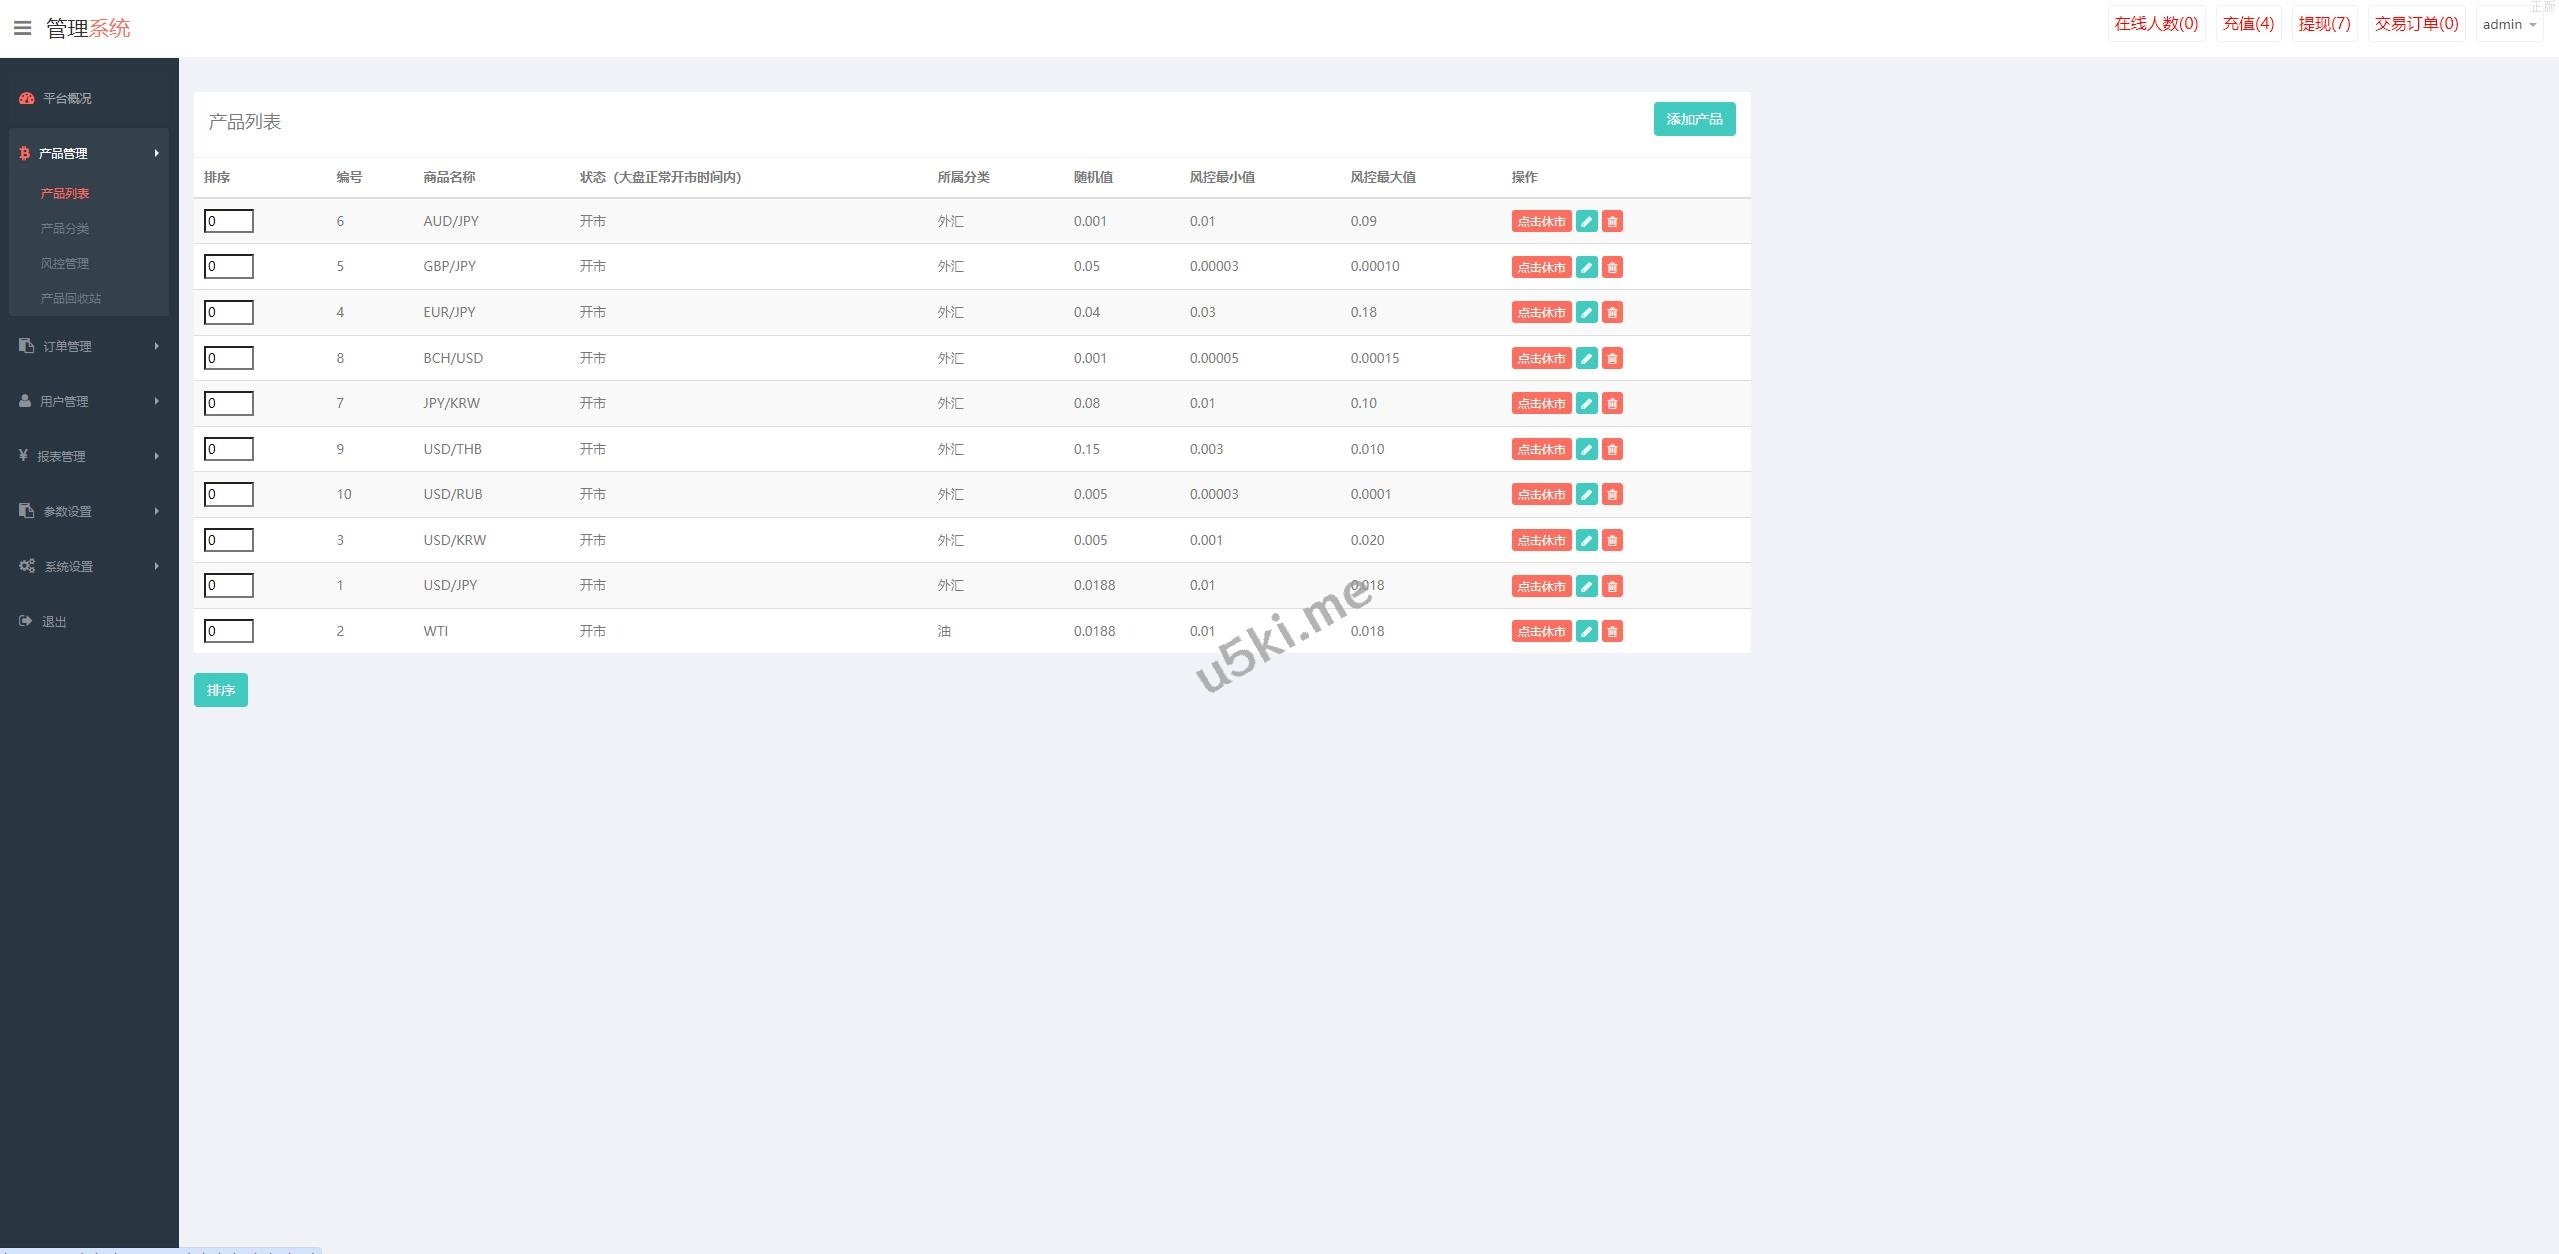Click edit pencil icon for USD/THB
Viewport: 2559px width, 1254px height.
pyautogui.click(x=1586, y=449)
